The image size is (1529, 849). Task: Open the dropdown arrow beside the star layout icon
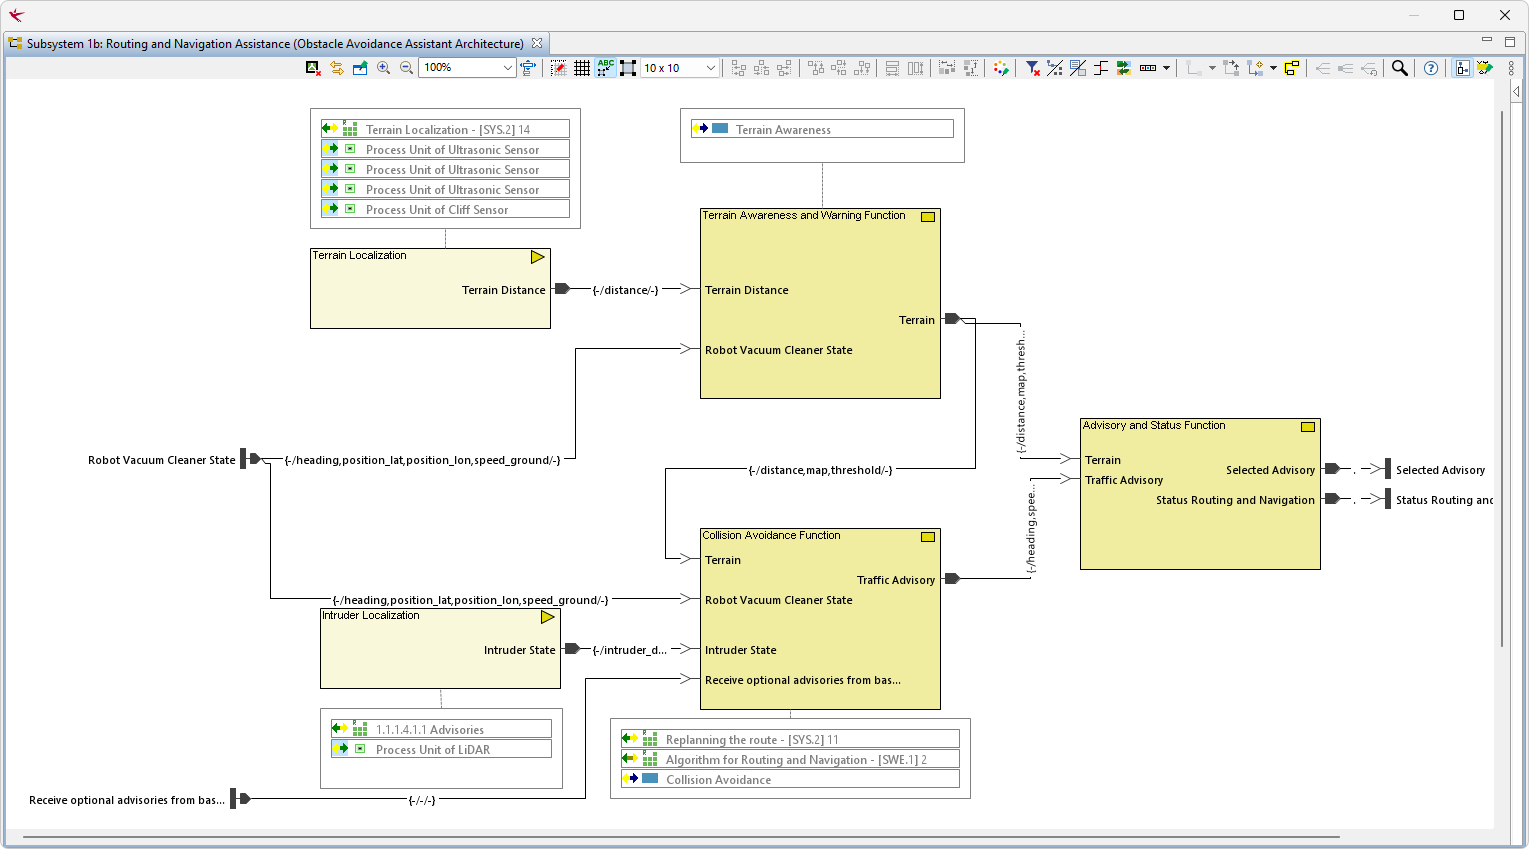(1273, 68)
